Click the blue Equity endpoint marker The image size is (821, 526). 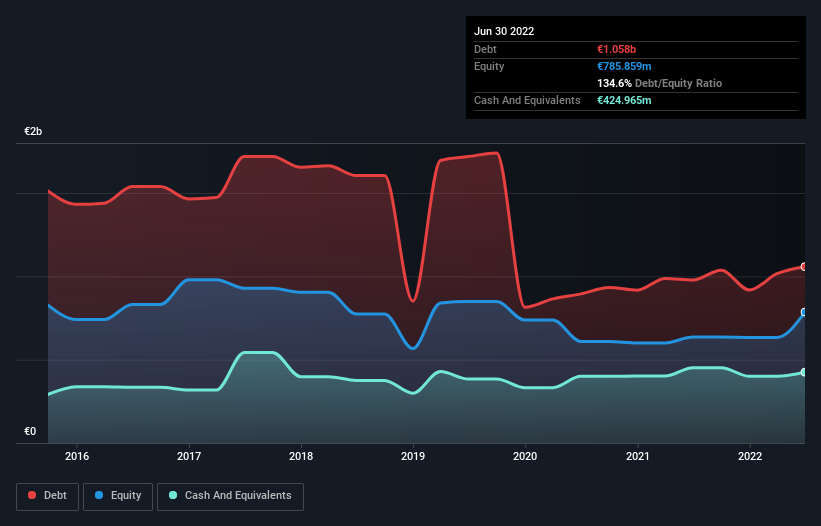click(804, 312)
